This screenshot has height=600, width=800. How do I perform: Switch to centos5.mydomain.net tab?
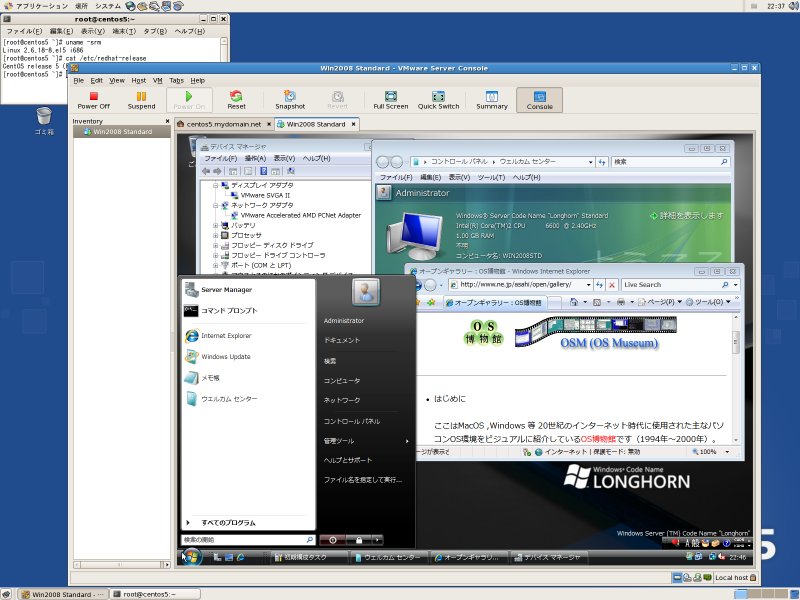[x=223, y=124]
